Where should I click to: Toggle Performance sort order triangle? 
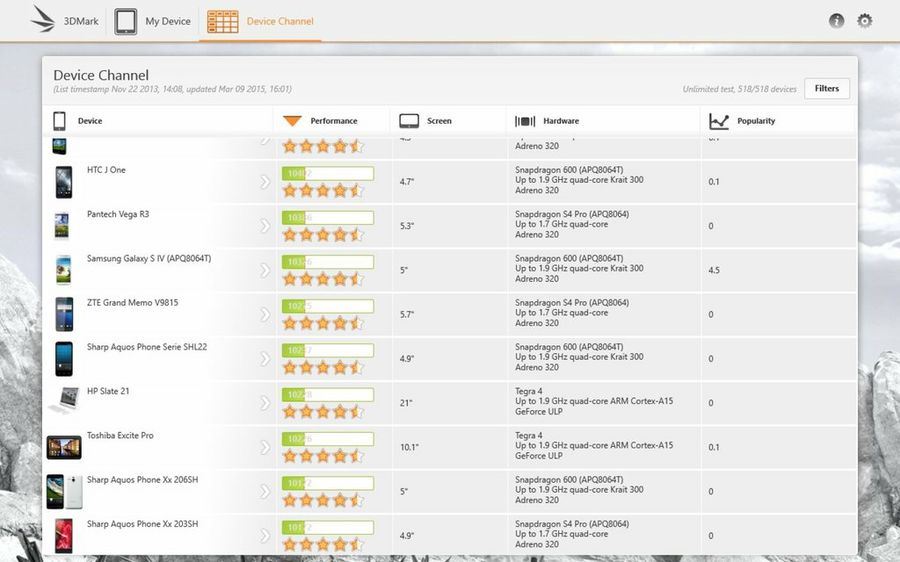click(292, 121)
